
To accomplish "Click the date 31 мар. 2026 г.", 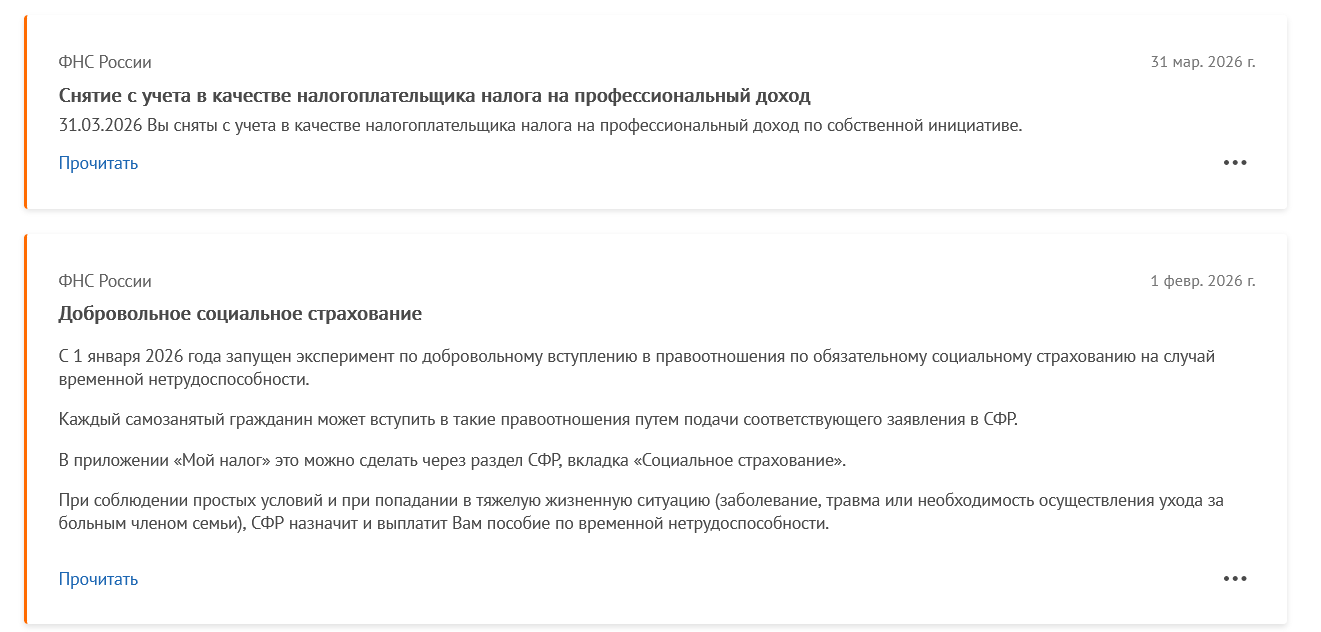I will pos(1203,62).
